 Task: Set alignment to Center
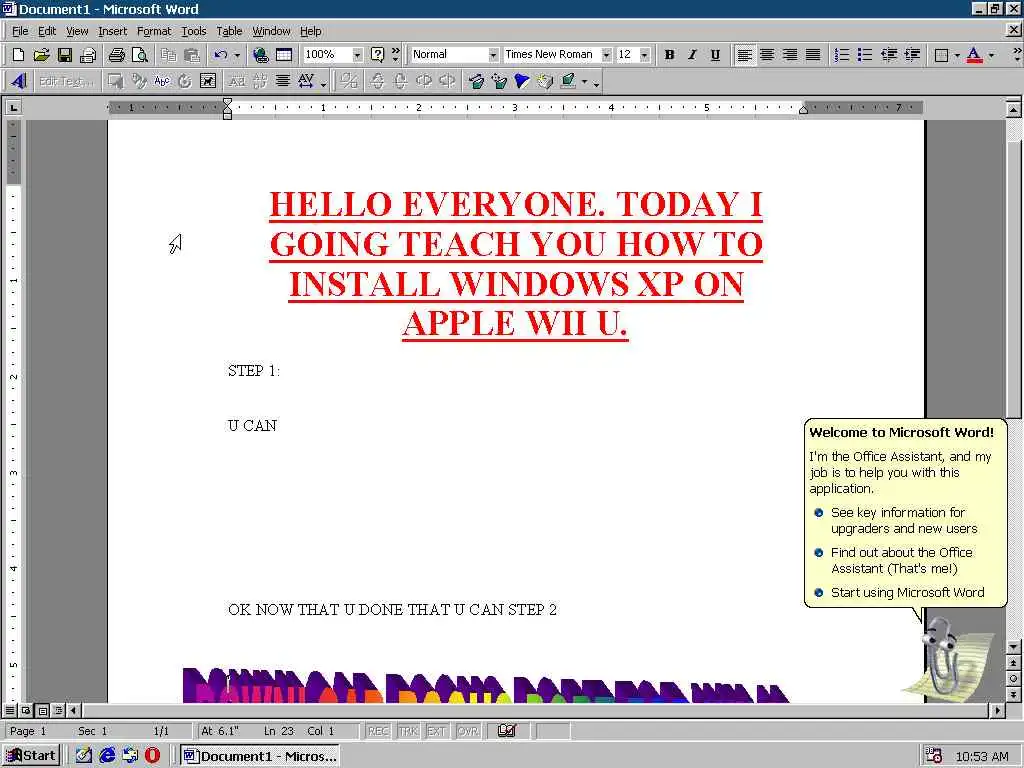767,55
